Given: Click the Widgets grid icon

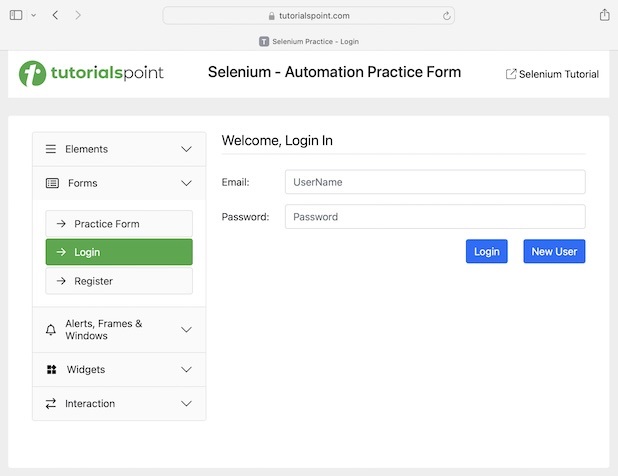Looking at the screenshot, I should click(x=51, y=370).
